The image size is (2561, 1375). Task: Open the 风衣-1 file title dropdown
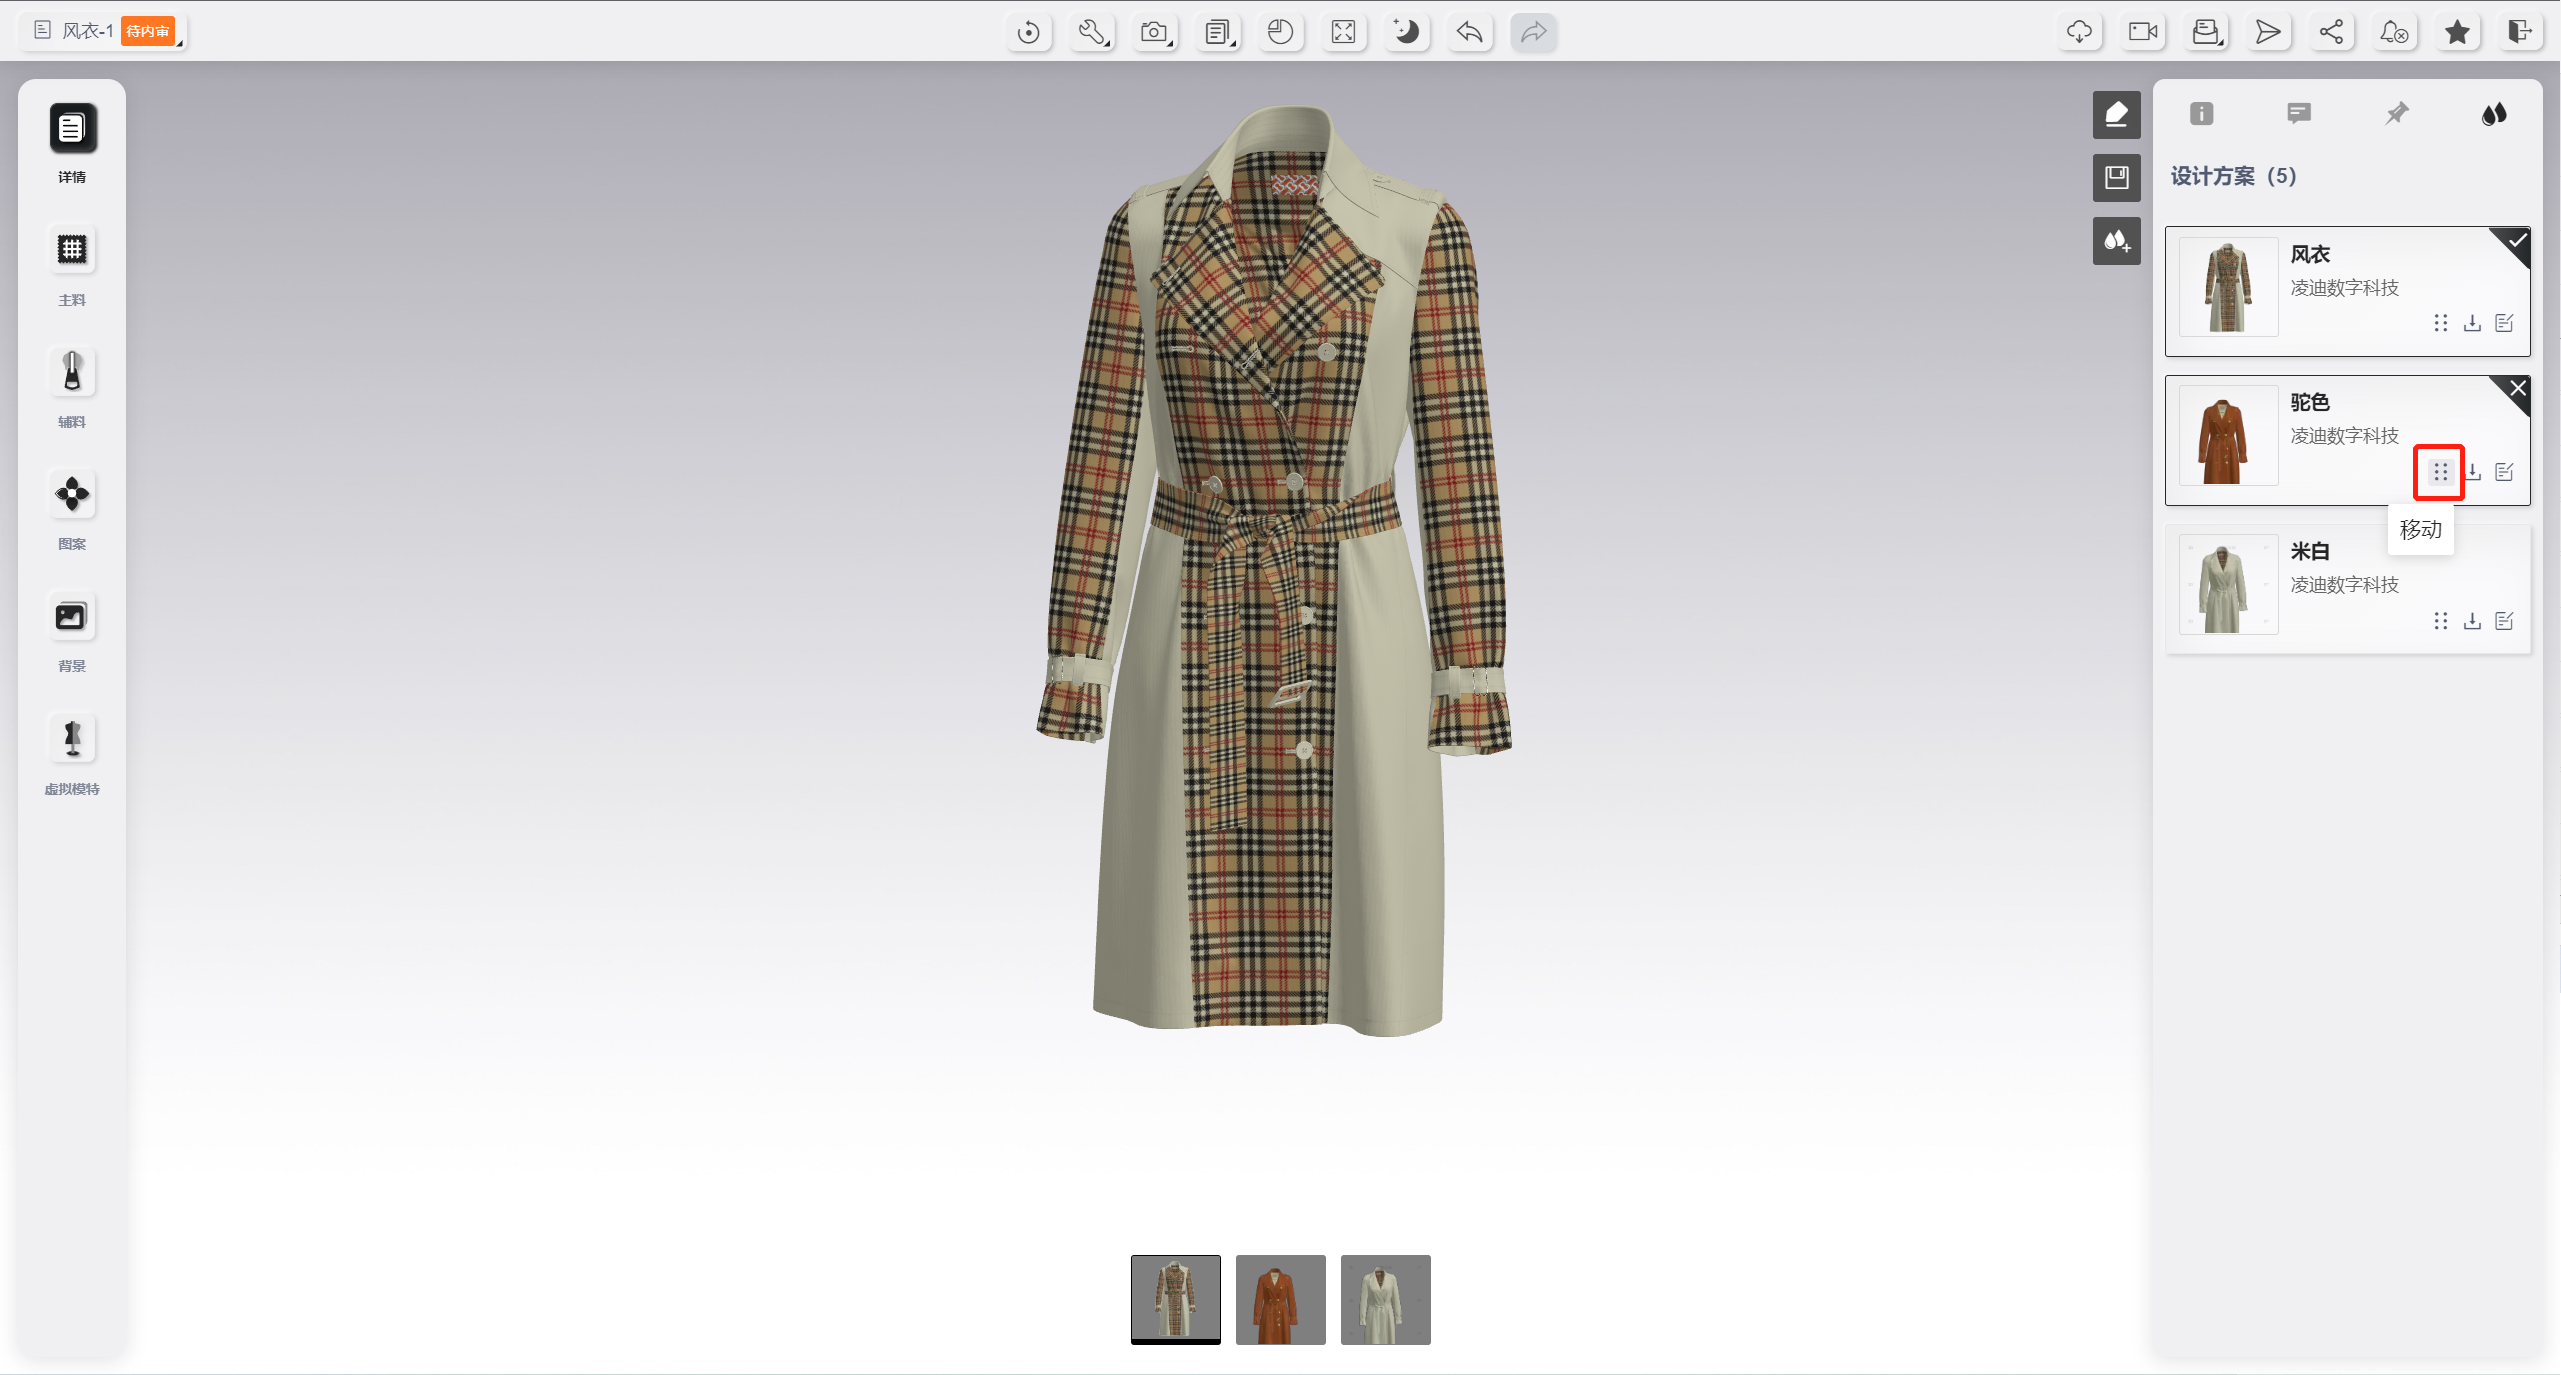104,31
